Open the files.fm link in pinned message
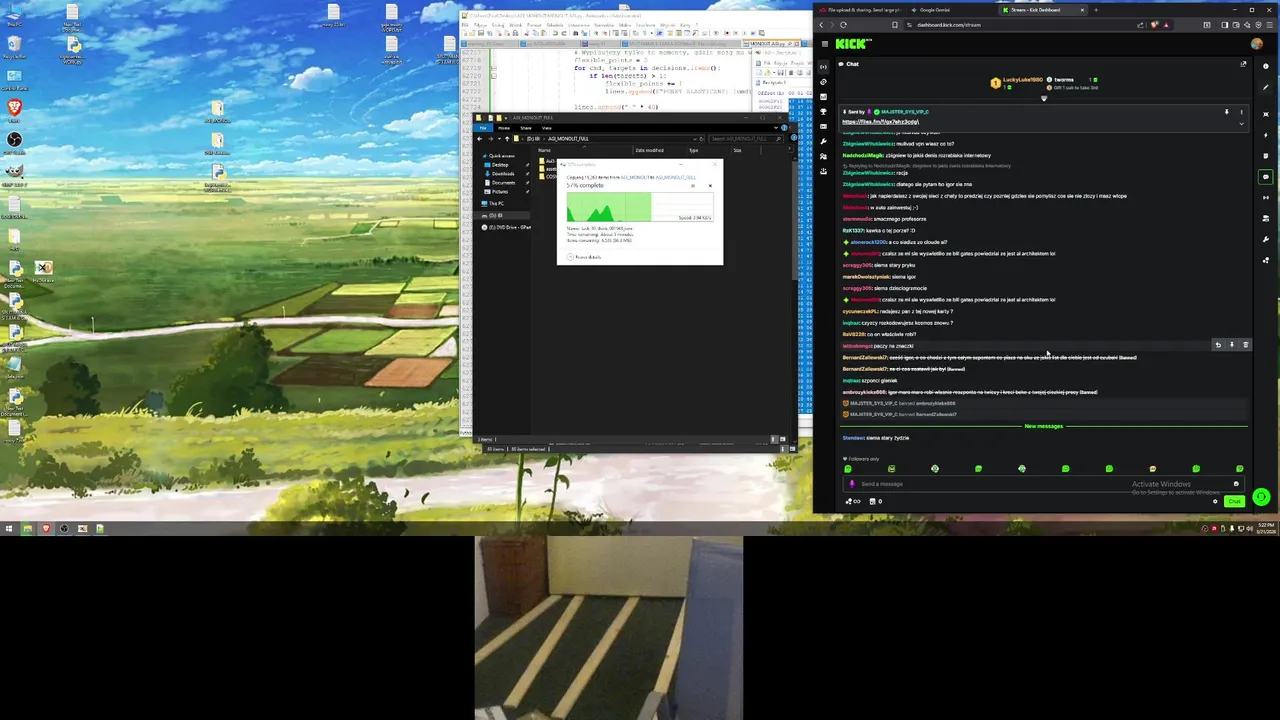 [881, 122]
